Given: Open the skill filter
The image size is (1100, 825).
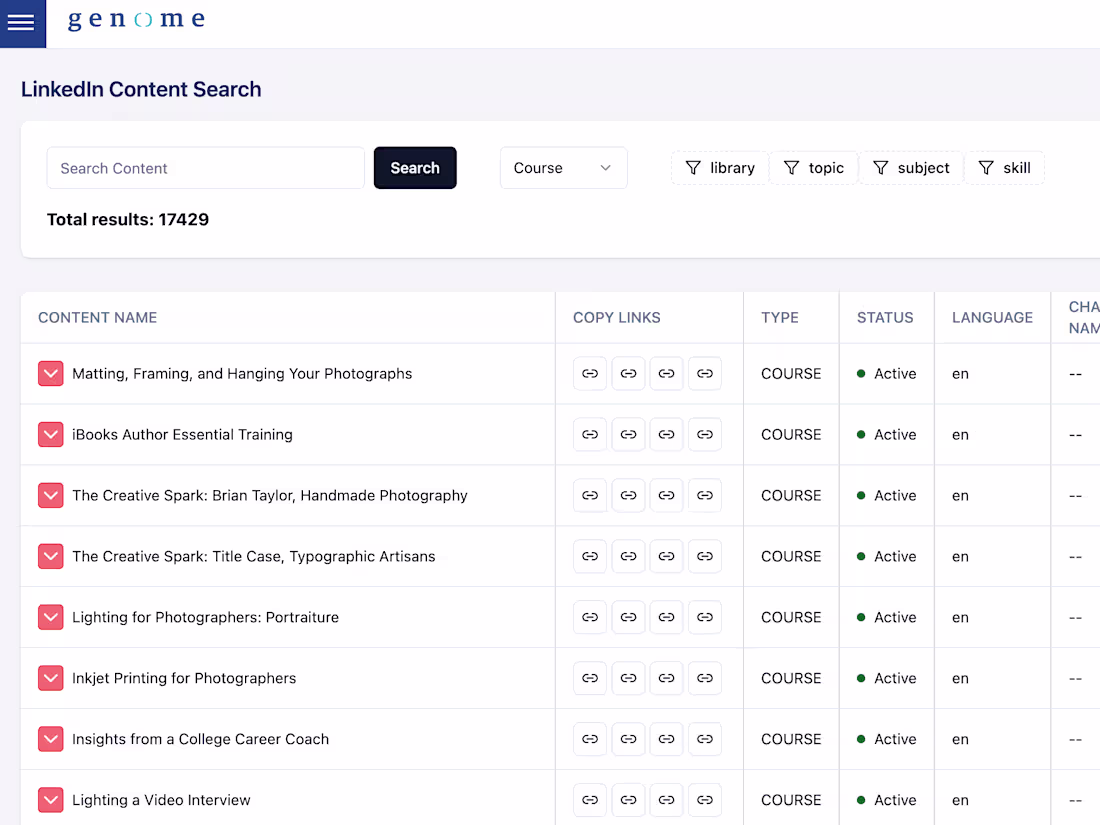Looking at the screenshot, I should point(1005,168).
